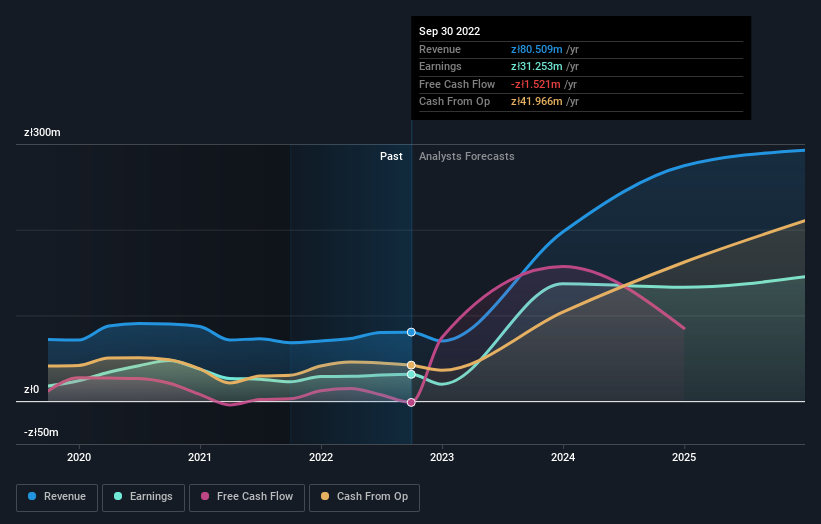
Task: Click the zł300m y-axis label
Action: pyautogui.click(x=42, y=132)
